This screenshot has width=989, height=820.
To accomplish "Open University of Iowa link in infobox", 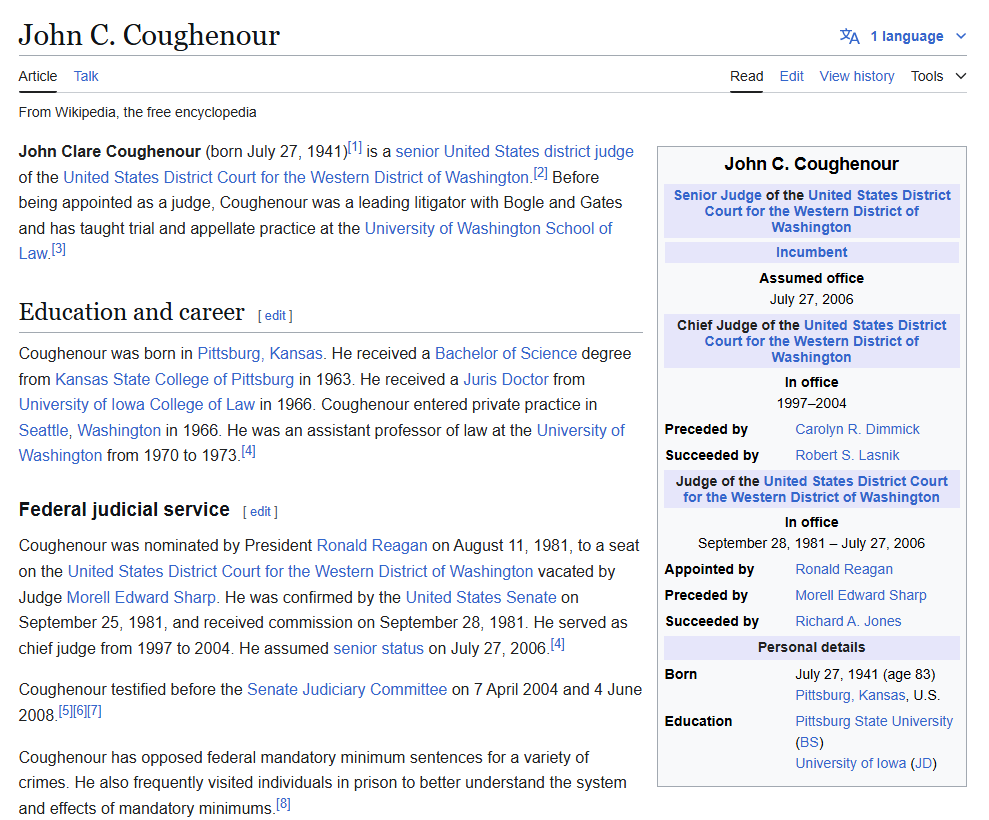I will pos(850,763).
